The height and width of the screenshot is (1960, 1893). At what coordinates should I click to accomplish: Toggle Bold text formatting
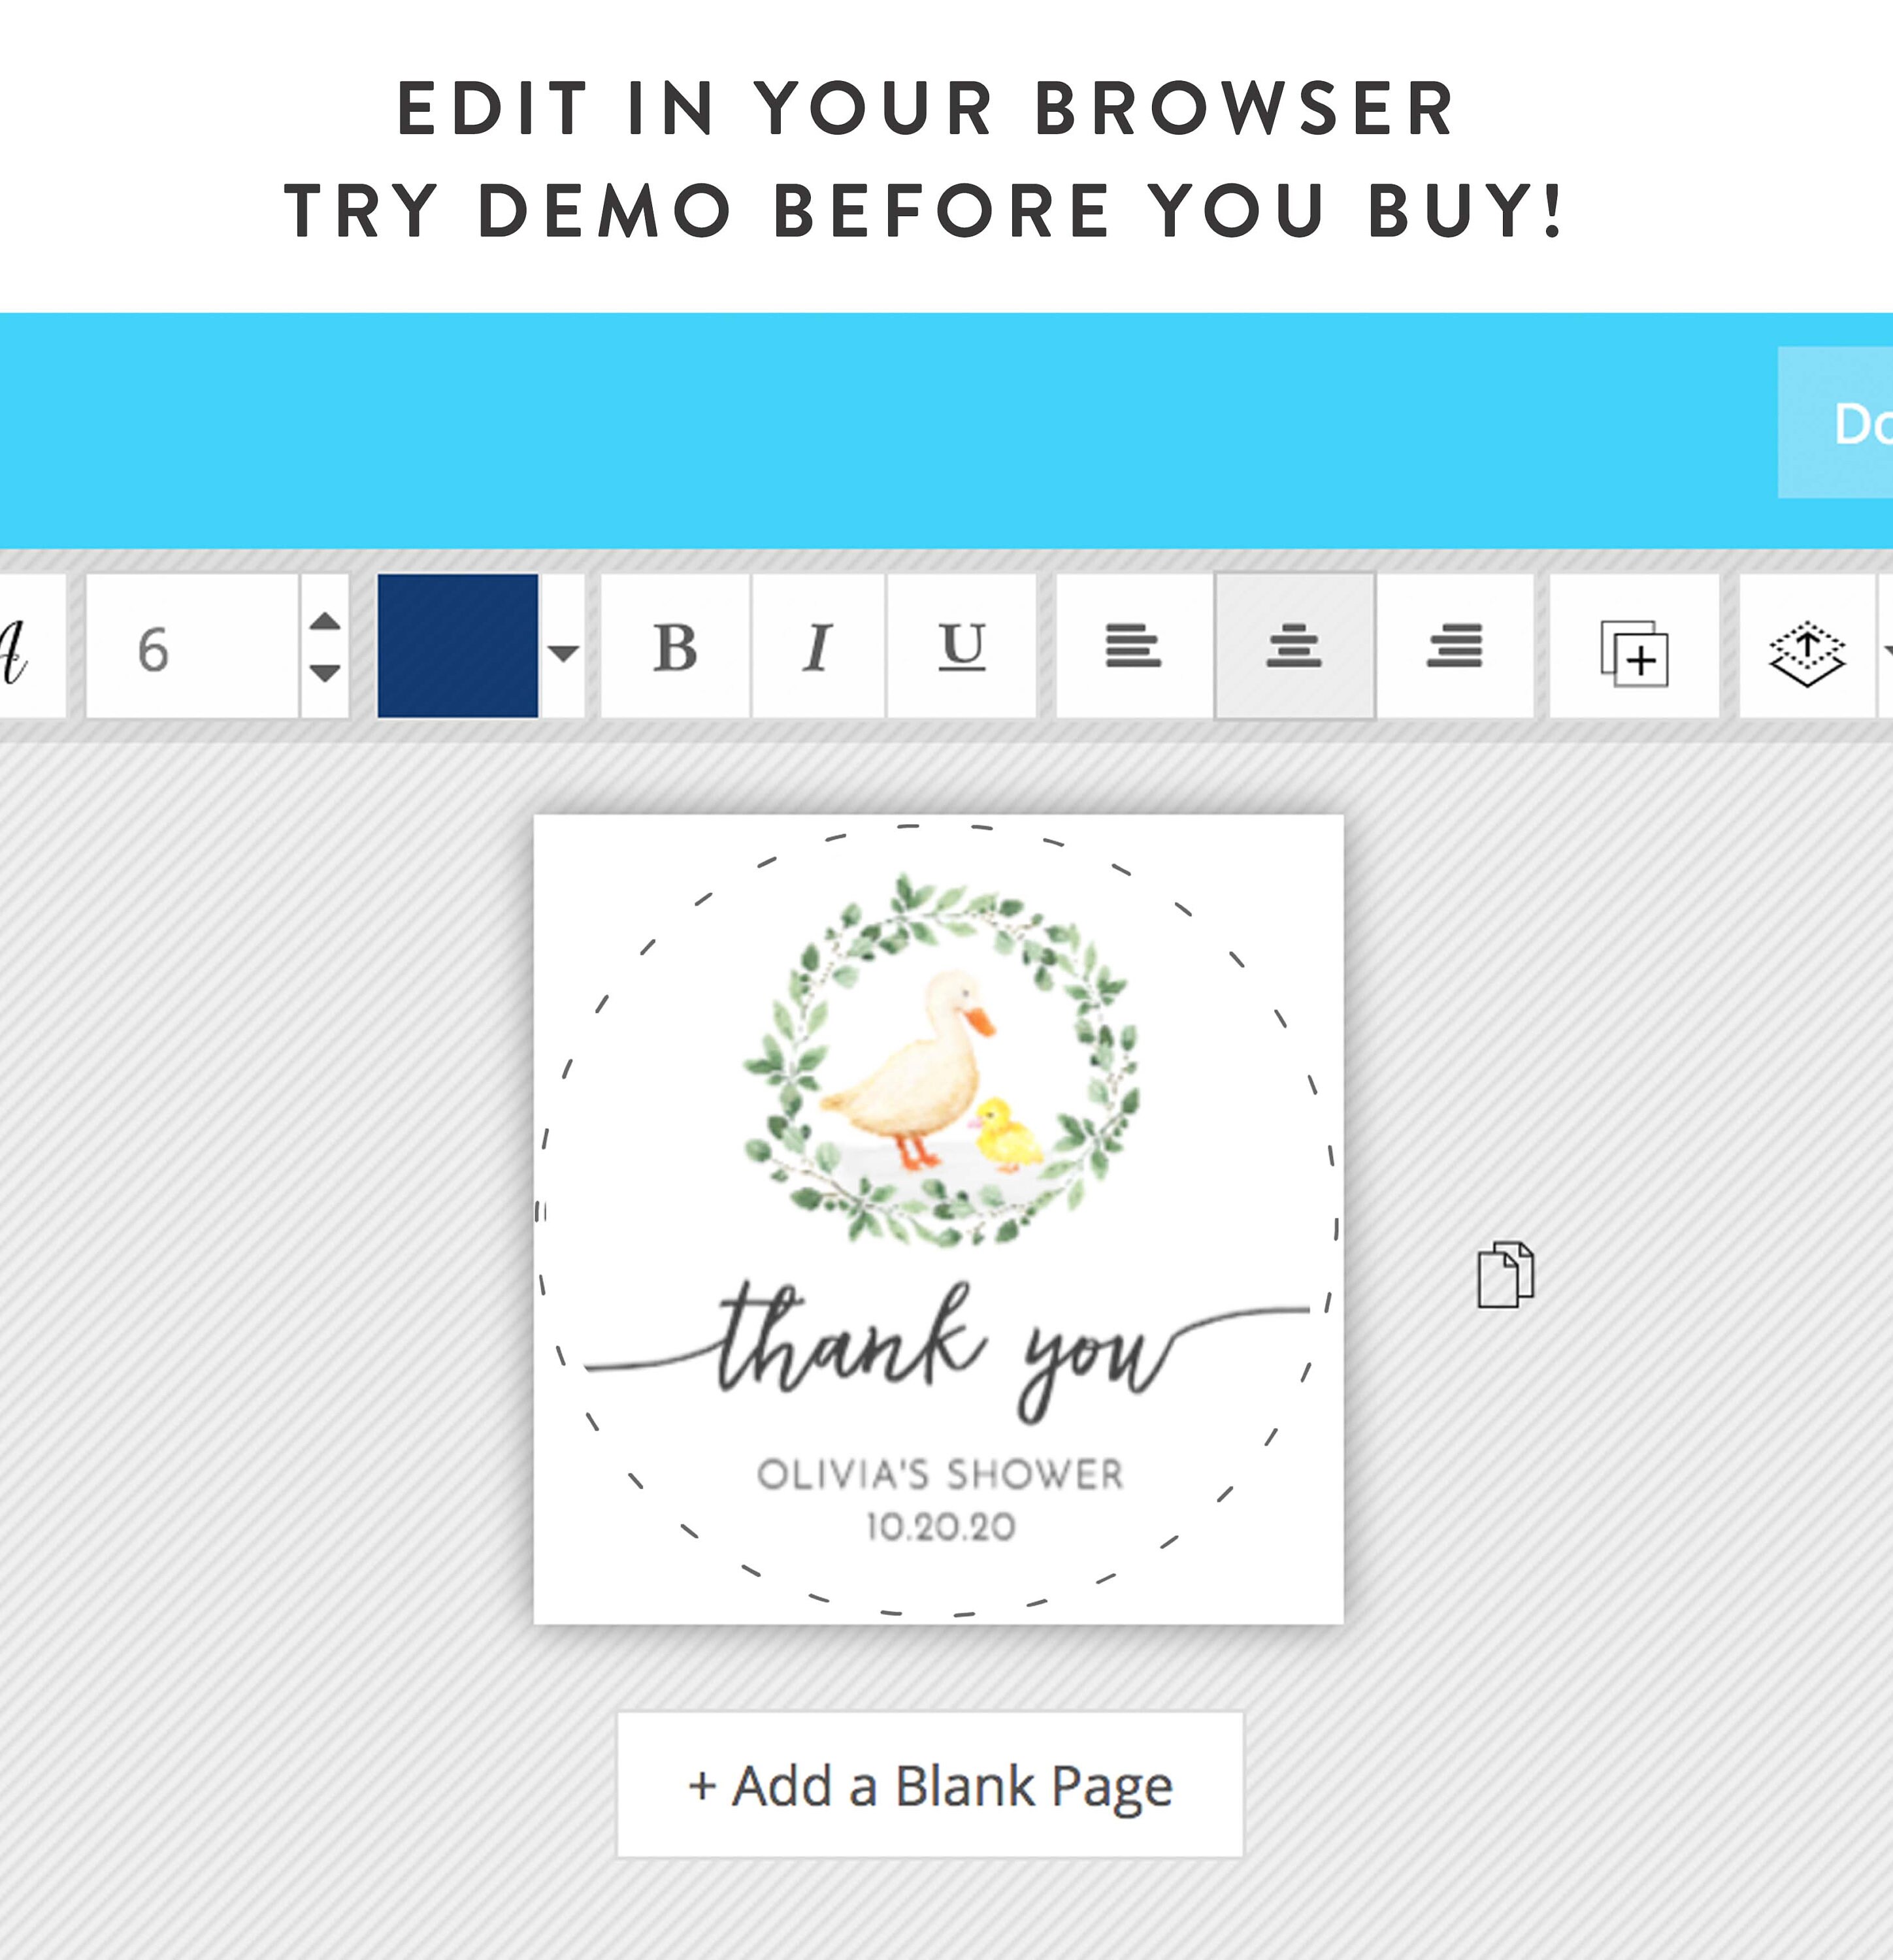point(676,646)
